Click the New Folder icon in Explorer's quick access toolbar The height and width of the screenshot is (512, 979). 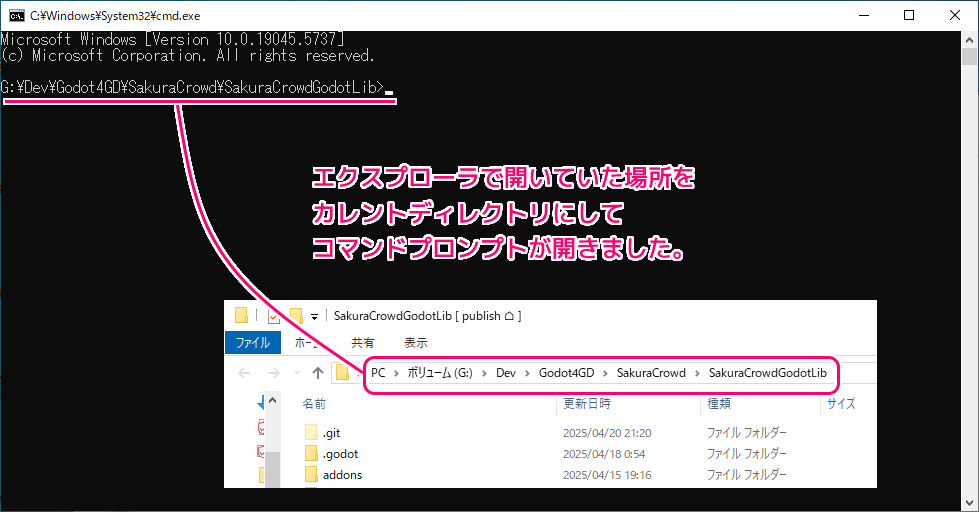(295, 316)
